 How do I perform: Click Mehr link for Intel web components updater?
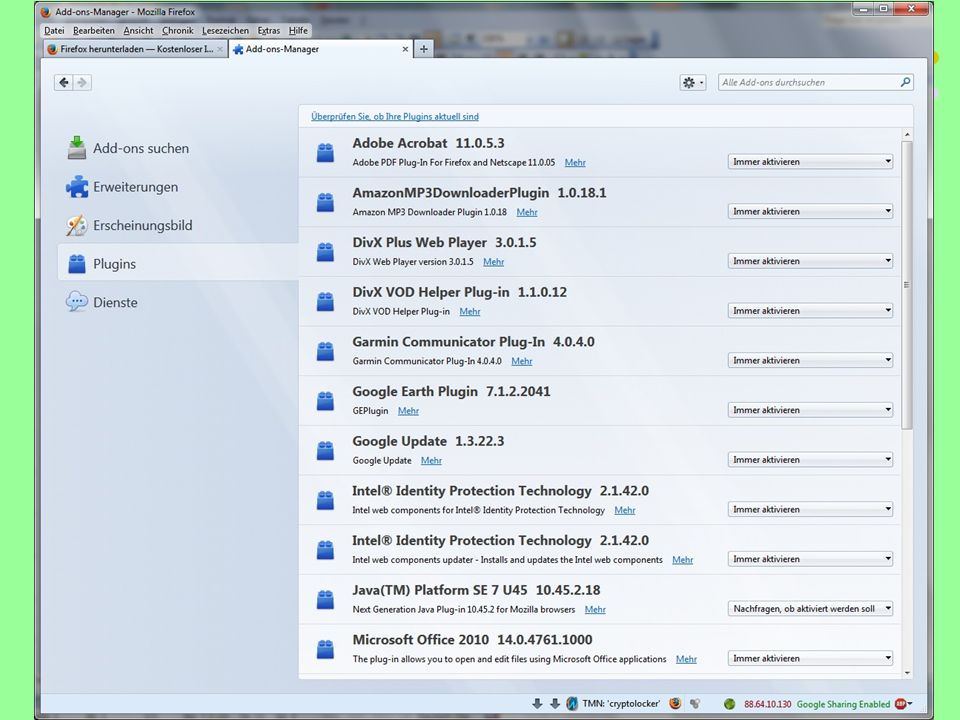pyautogui.click(x=683, y=560)
